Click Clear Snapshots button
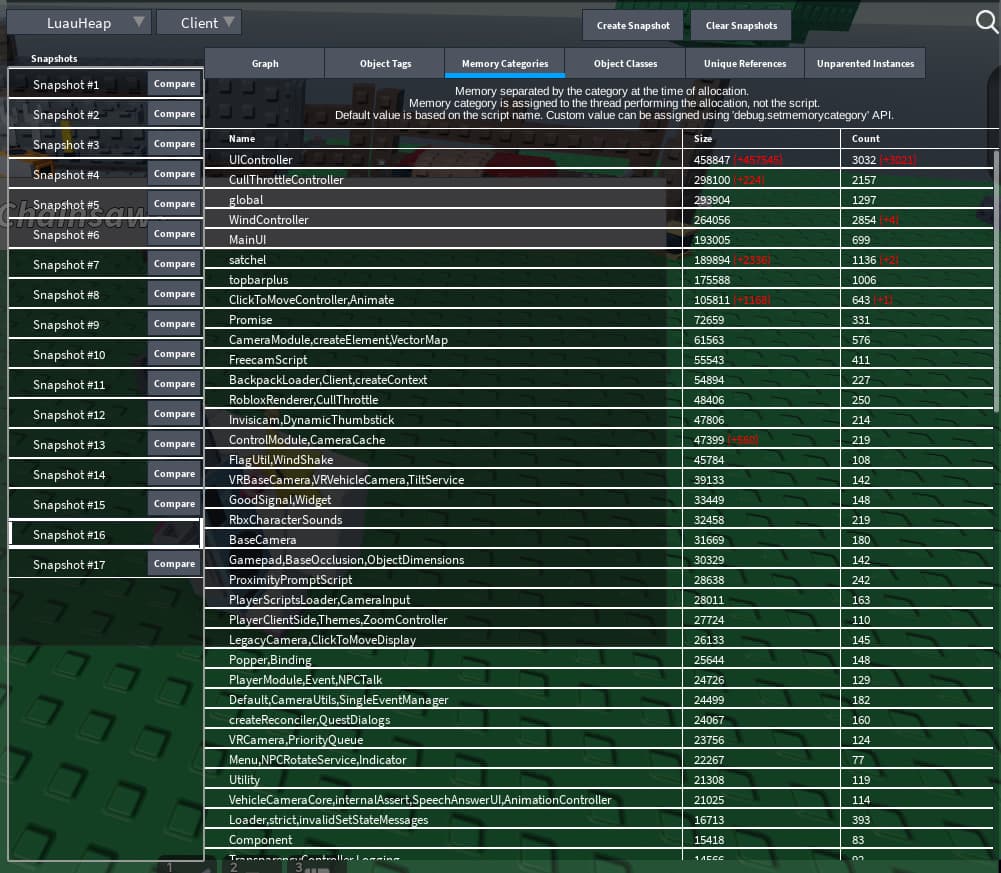Image resolution: width=1001 pixels, height=873 pixels. [741, 26]
